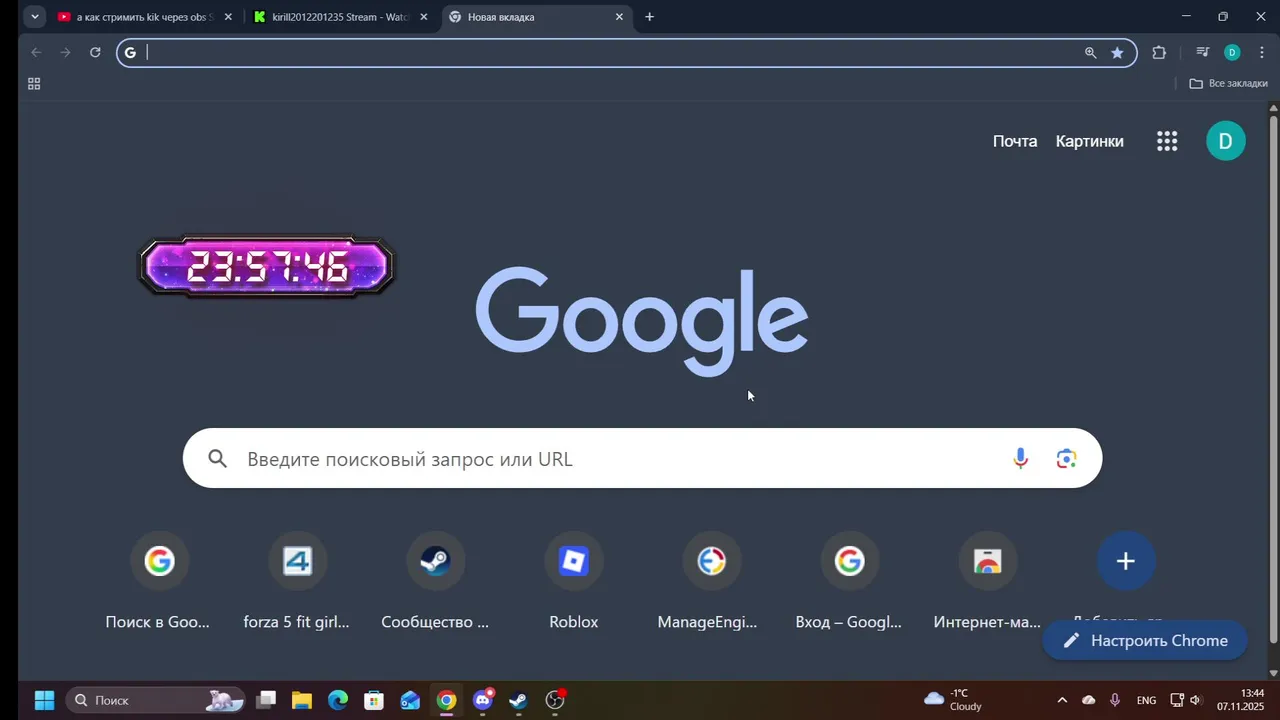
Task: Close the kirill2012201235 Stream tab
Action: (x=424, y=17)
